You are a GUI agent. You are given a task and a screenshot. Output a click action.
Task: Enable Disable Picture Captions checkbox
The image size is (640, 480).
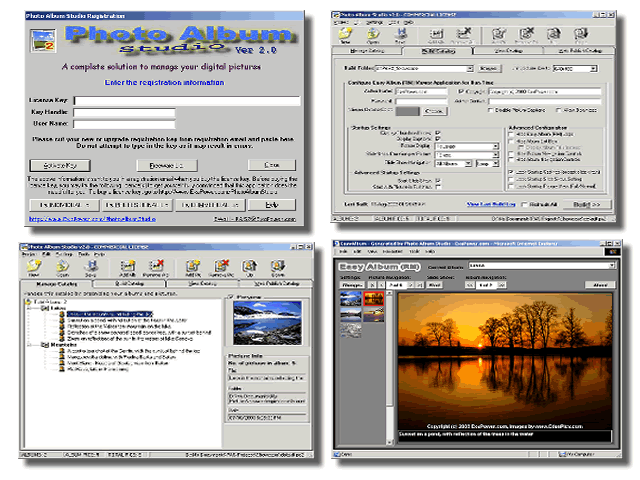coord(491,110)
